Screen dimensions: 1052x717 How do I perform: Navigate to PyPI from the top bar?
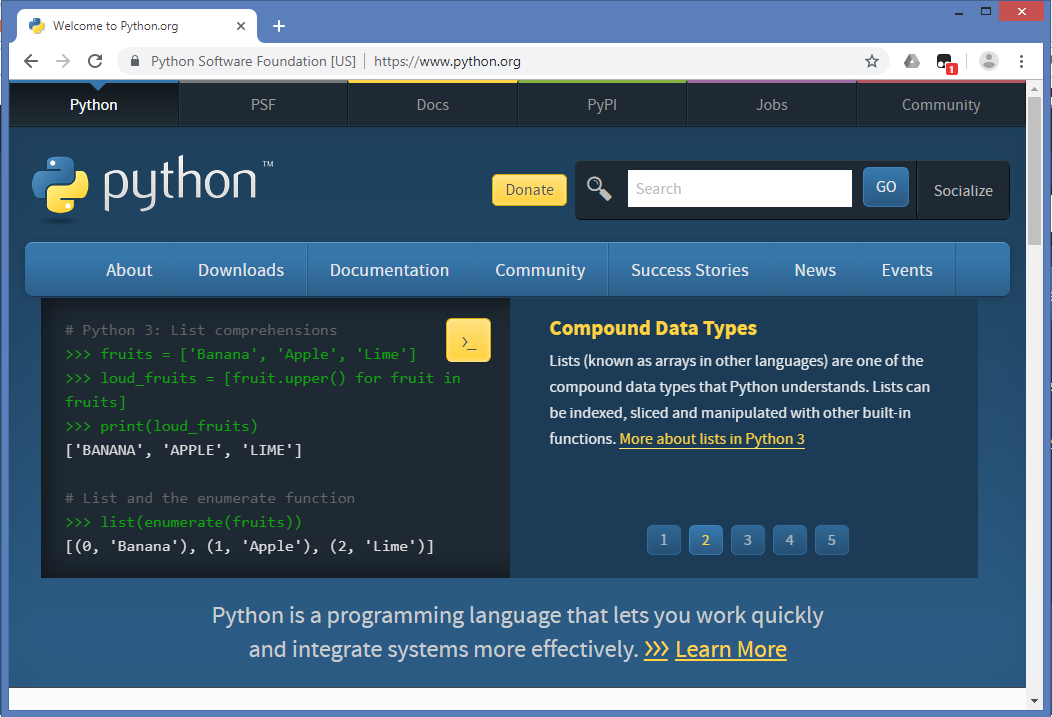pos(601,104)
